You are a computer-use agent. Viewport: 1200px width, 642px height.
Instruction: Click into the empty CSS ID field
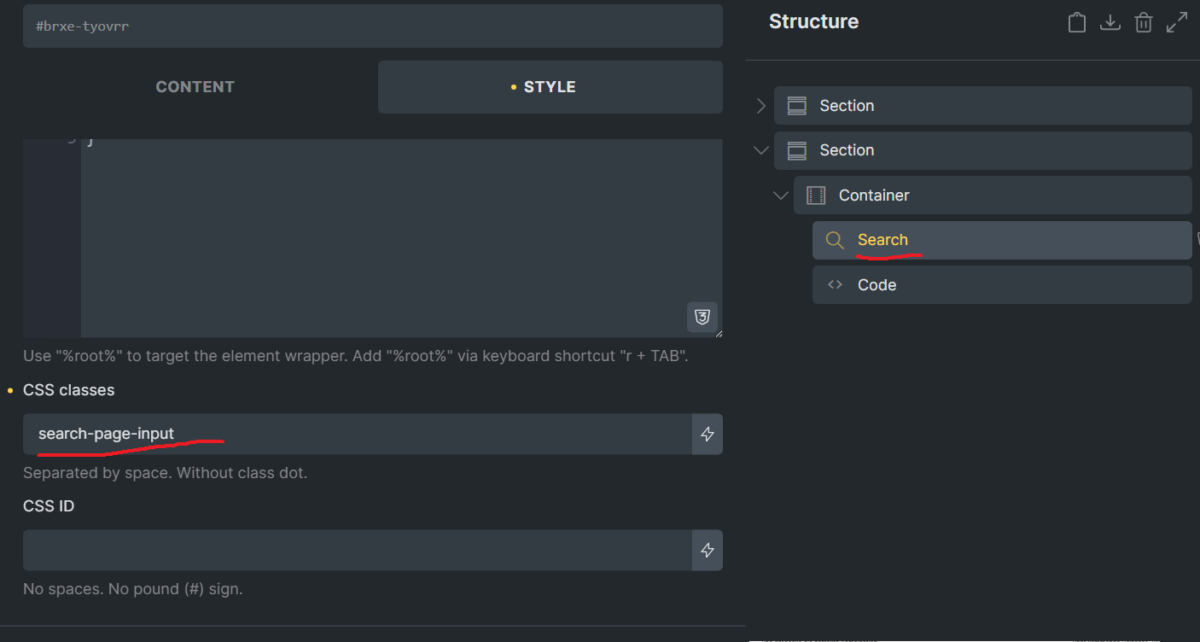[357, 550]
